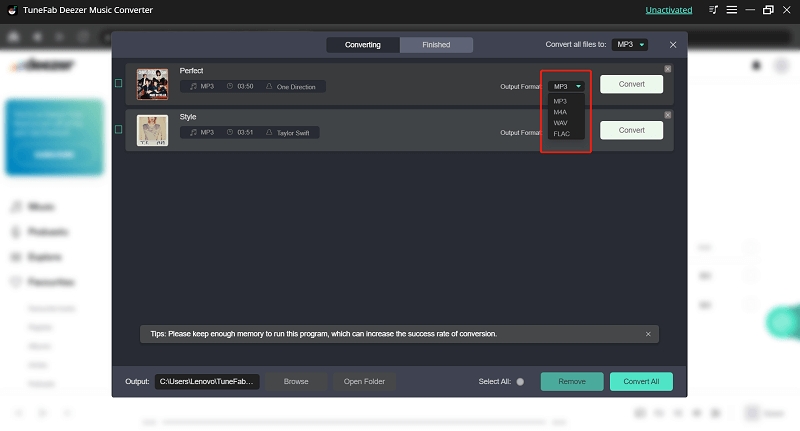Viewport: 800px width, 431px height.
Task: Switch to the Finished tab
Action: [x=436, y=45]
